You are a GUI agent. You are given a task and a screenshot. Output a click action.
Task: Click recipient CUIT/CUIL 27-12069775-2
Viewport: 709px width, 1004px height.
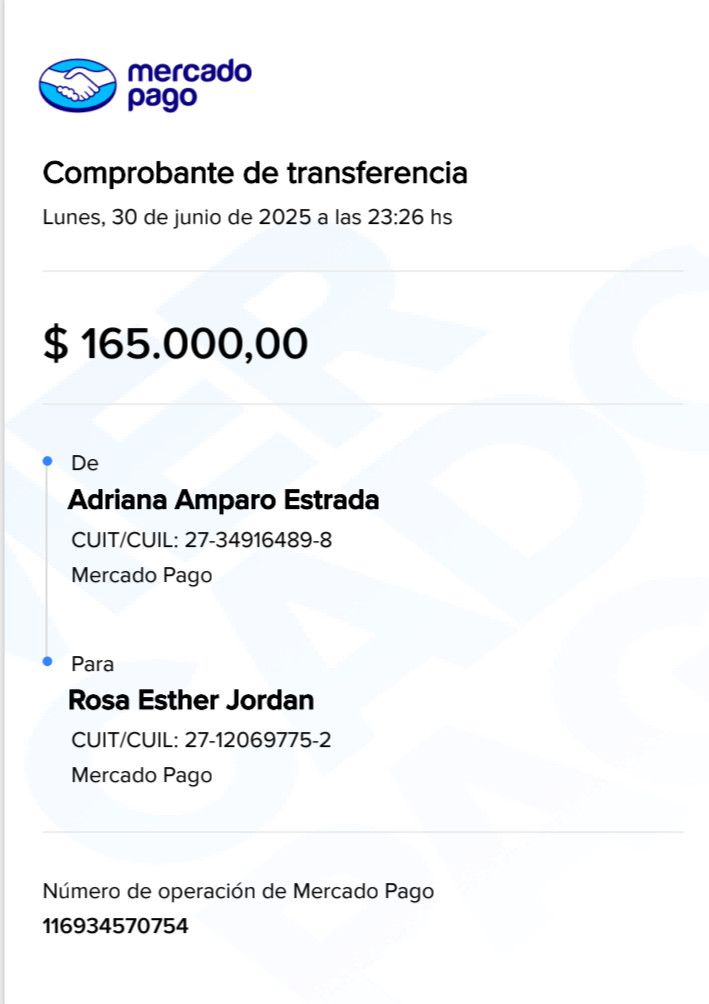[x=201, y=740]
